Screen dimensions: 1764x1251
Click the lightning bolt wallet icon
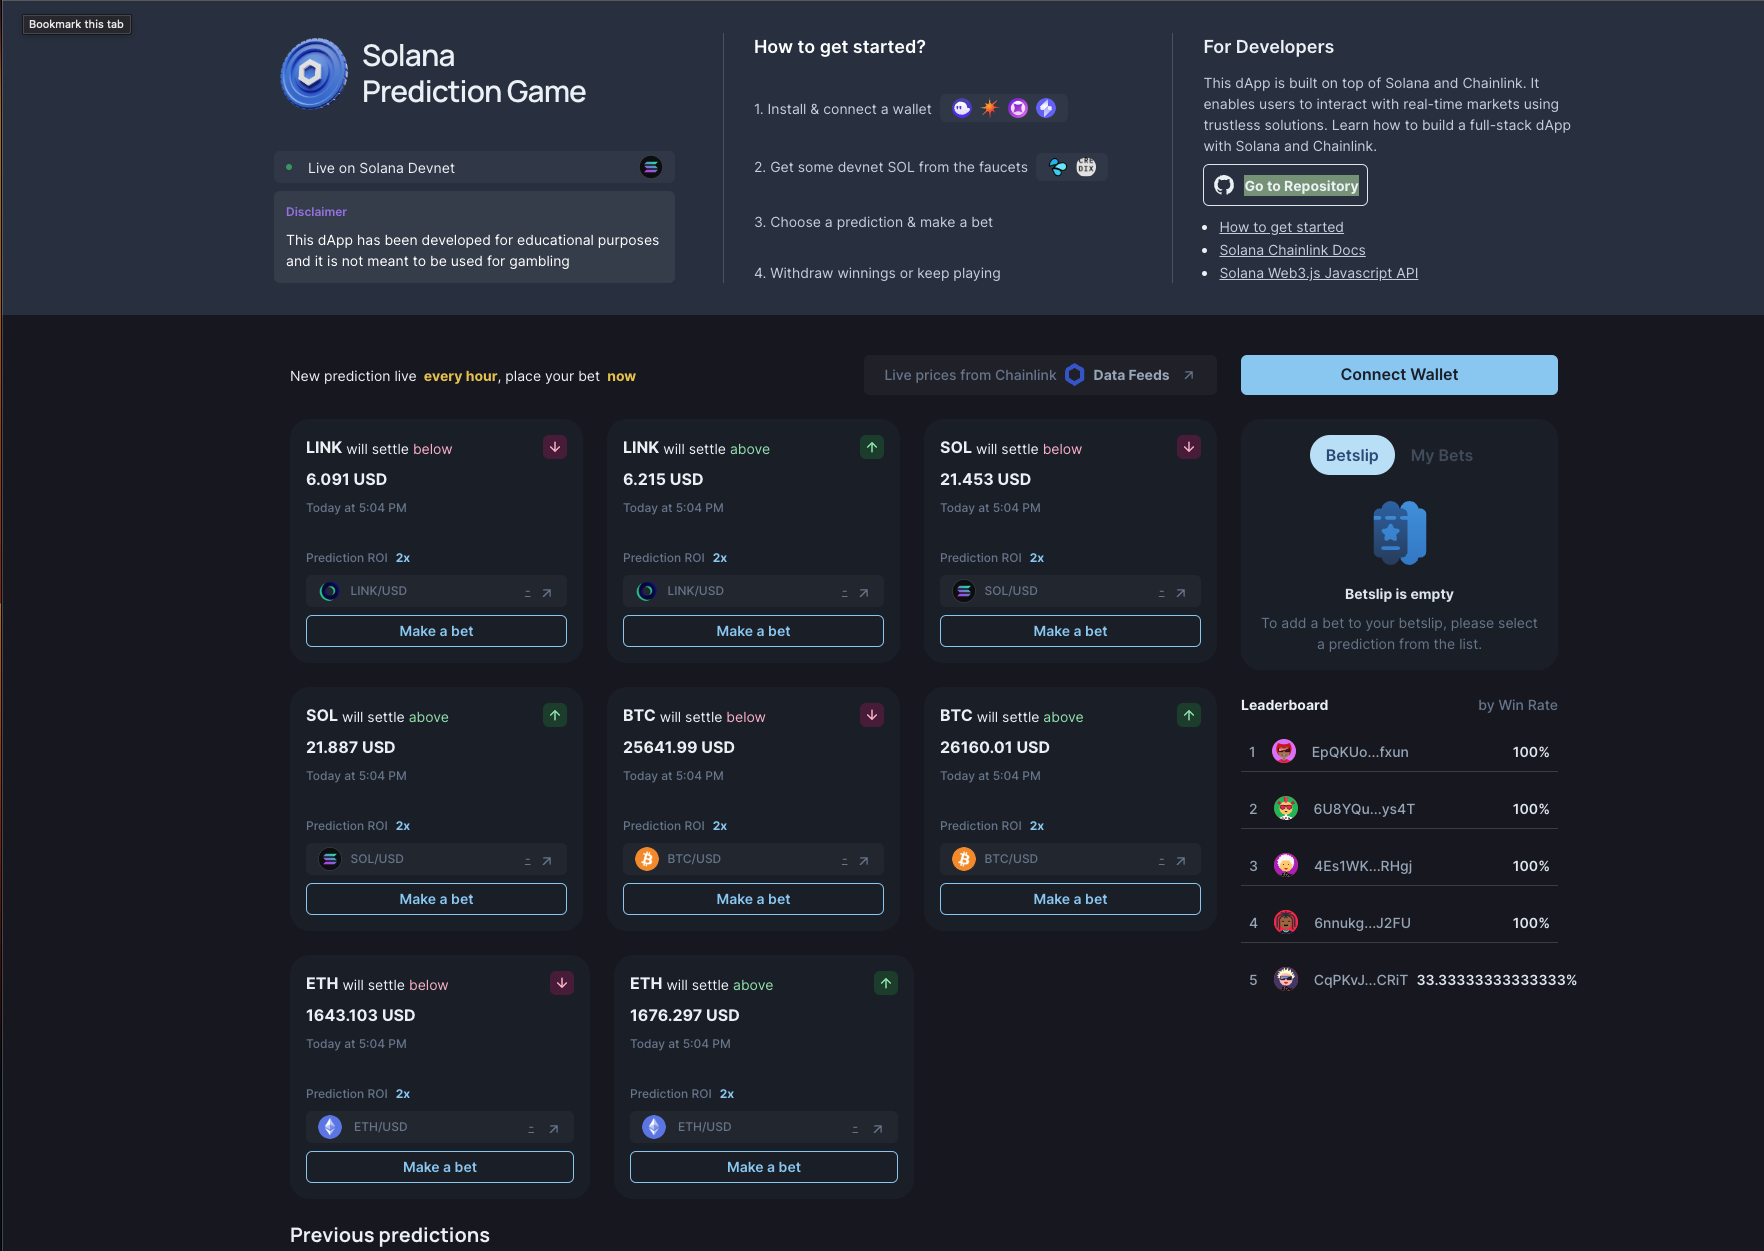1046,108
